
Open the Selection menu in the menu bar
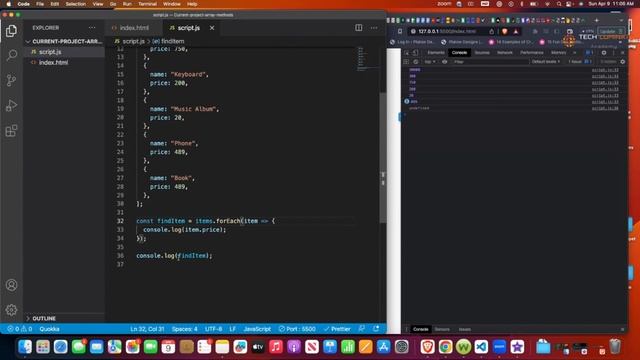76,4
